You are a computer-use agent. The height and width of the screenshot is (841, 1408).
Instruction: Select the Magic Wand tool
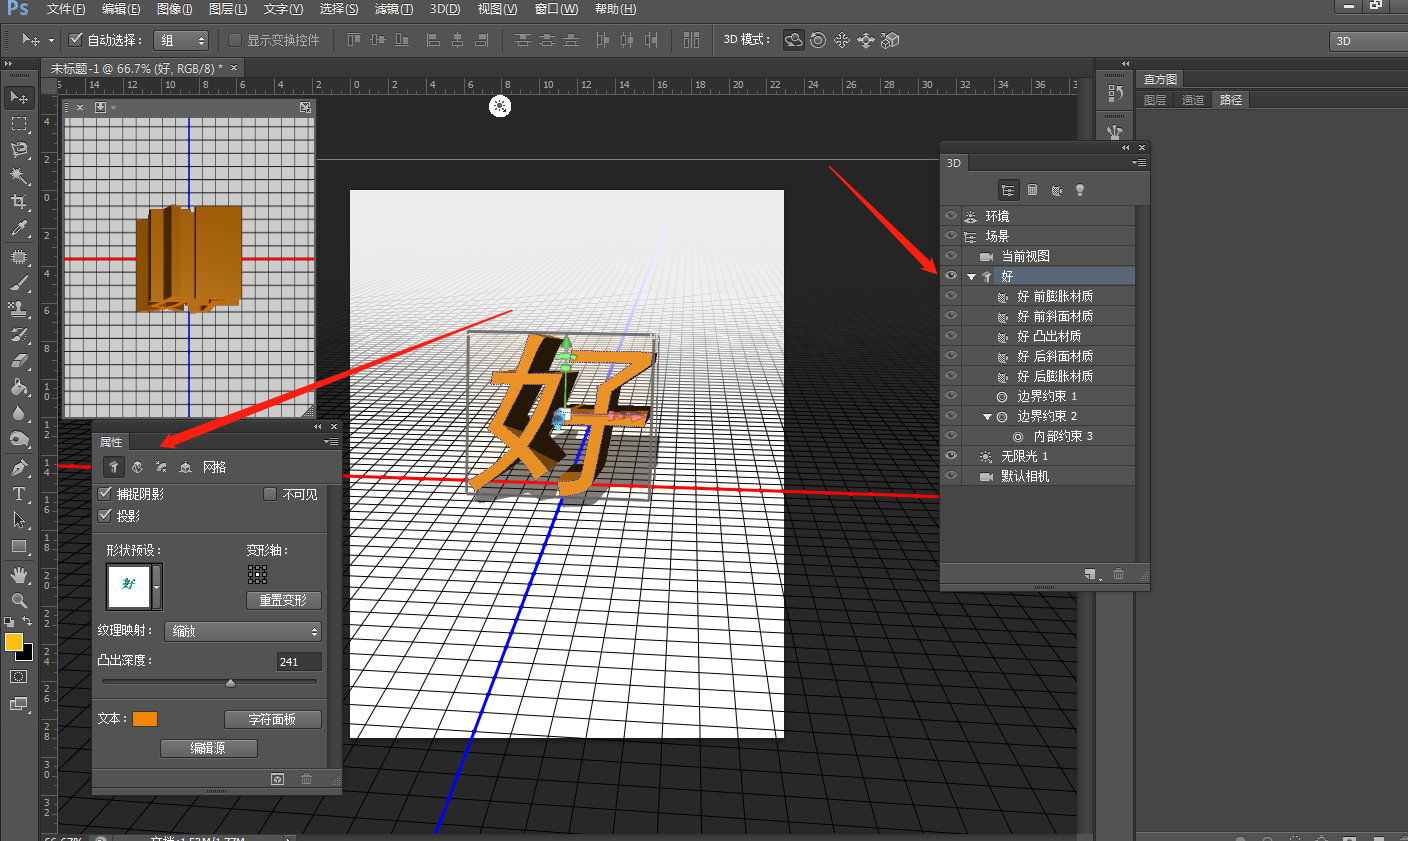click(x=18, y=176)
